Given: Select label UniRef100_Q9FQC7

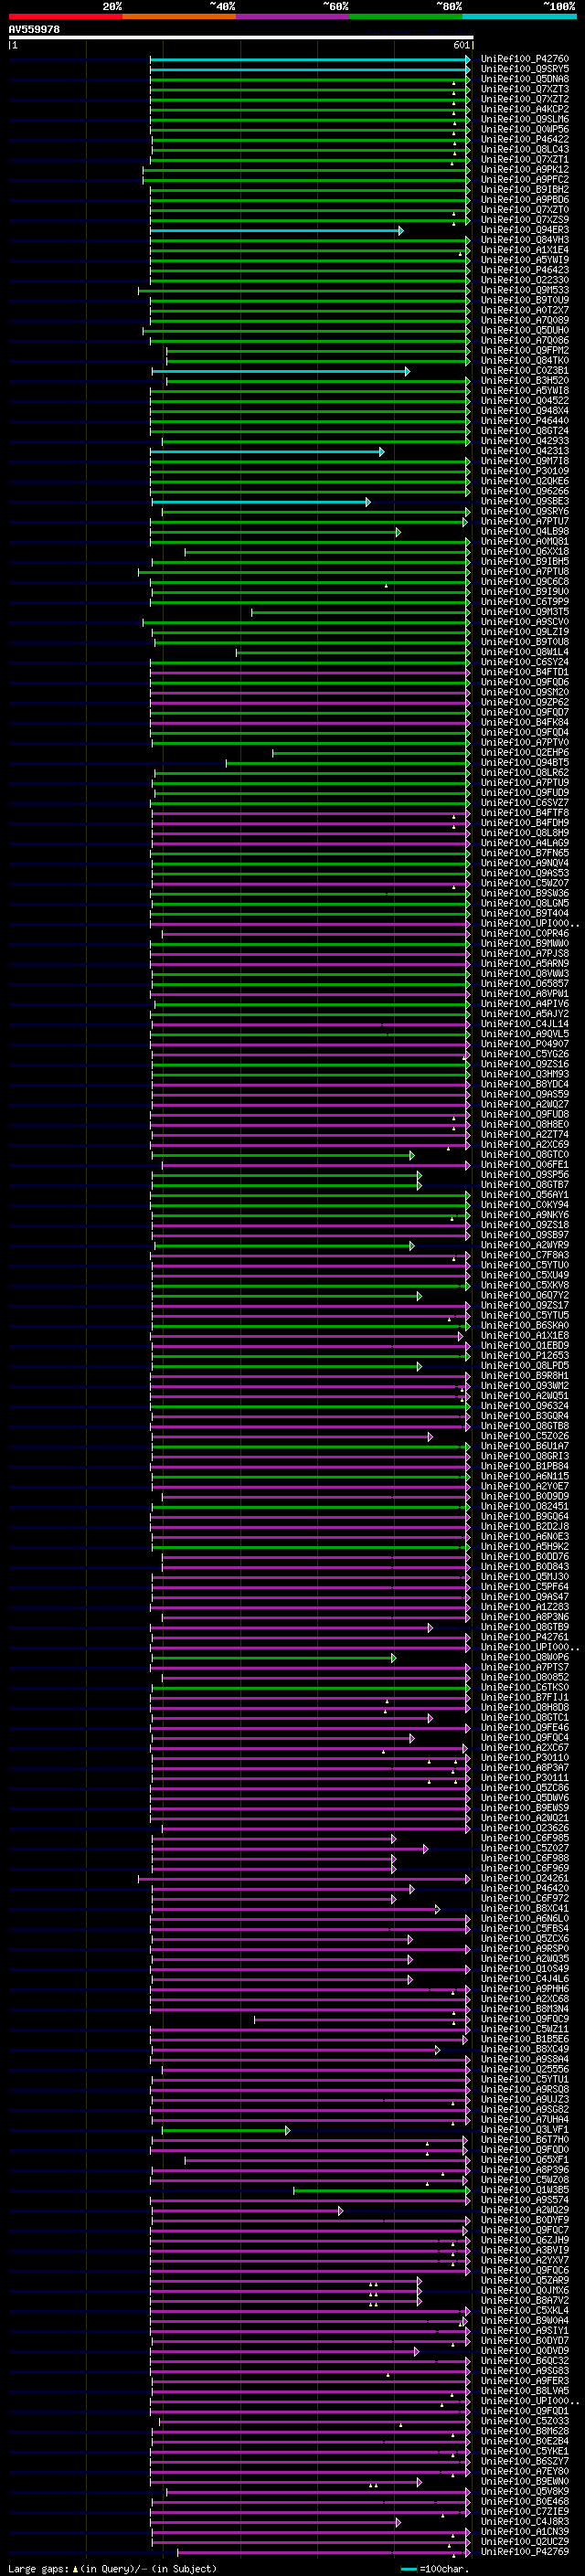Looking at the screenshot, I should pyautogui.click(x=525, y=2230).
